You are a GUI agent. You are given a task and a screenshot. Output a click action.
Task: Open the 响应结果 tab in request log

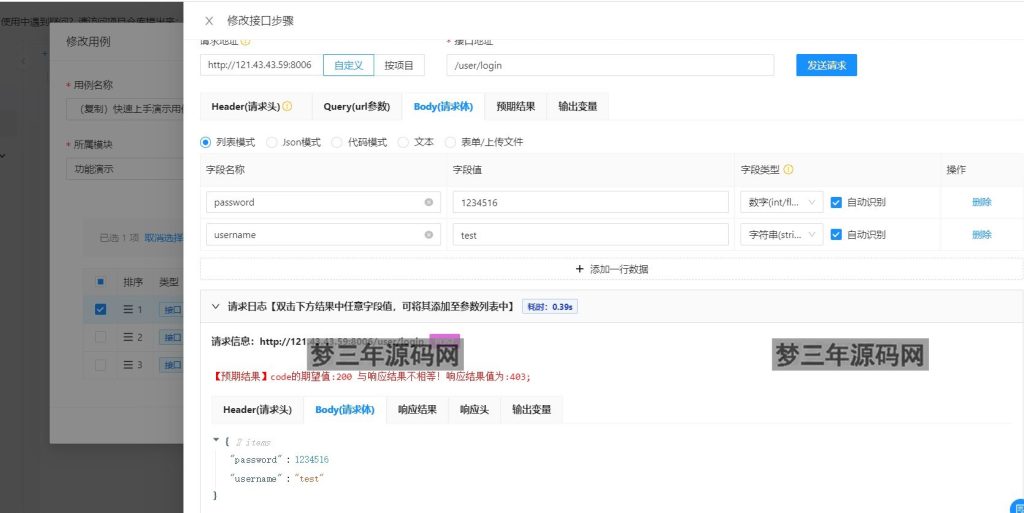417,410
